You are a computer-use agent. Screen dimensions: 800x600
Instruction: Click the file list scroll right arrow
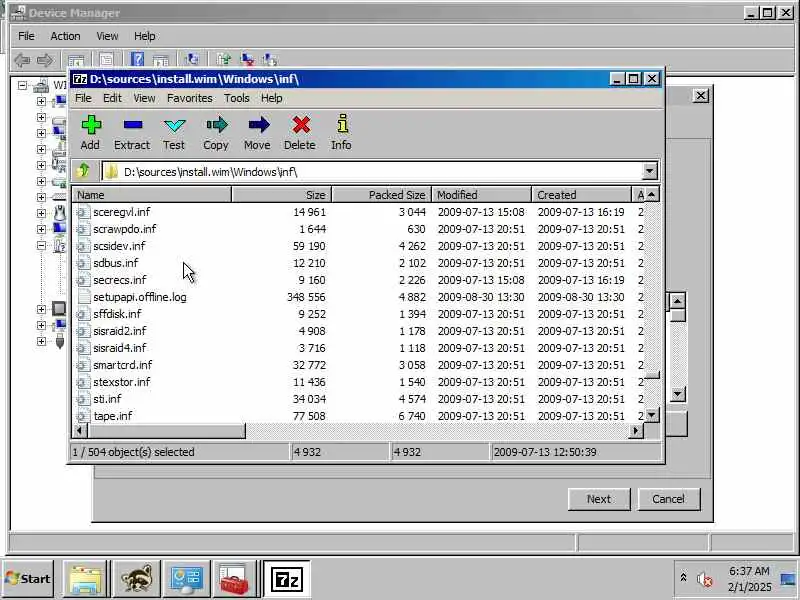point(636,431)
